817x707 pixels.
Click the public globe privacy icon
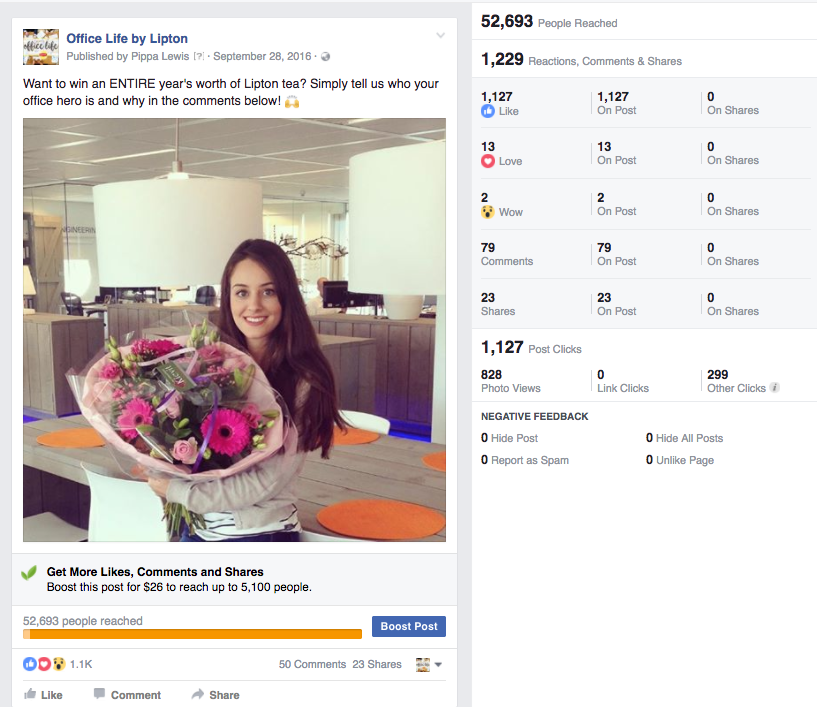click(326, 57)
